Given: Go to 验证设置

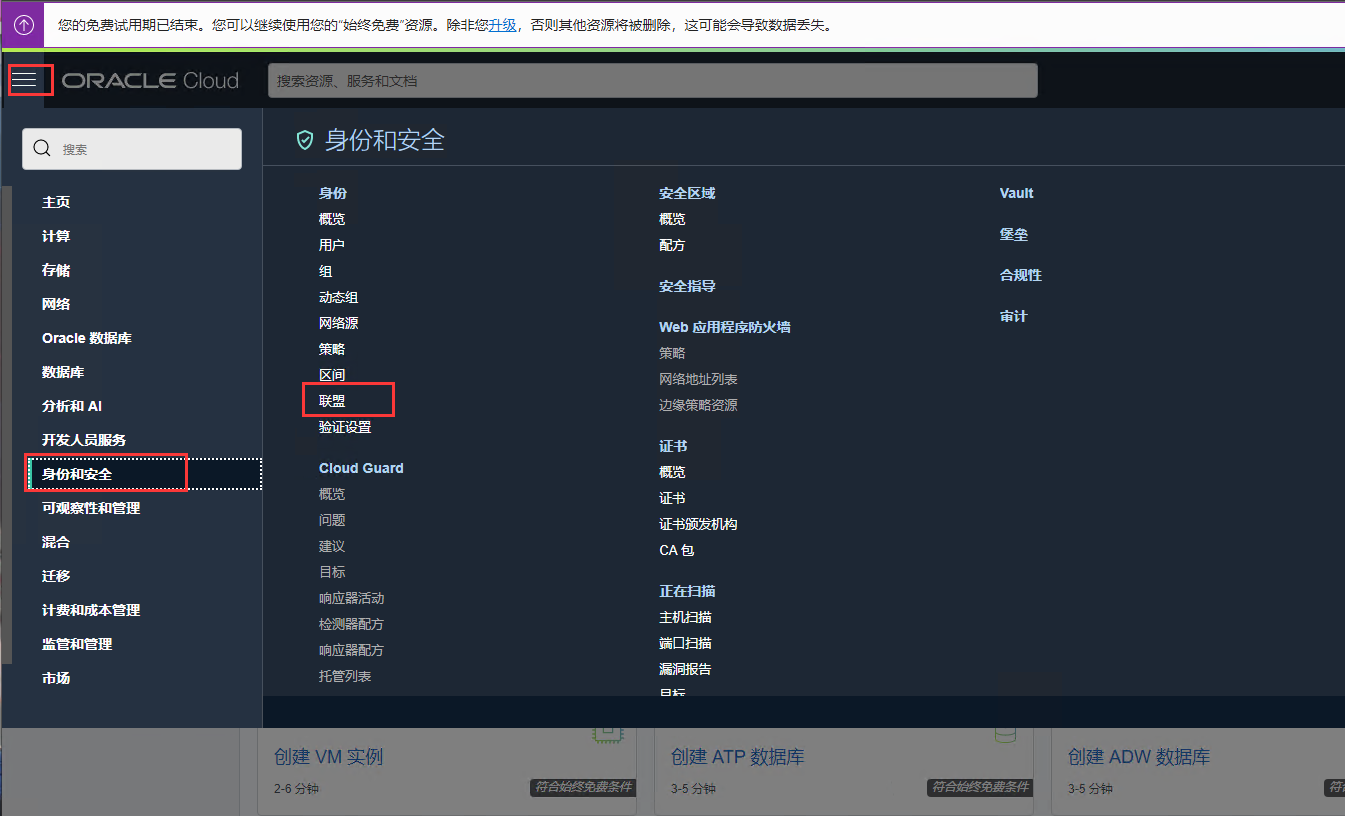Looking at the screenshot, I should click(x=345, y=427).
